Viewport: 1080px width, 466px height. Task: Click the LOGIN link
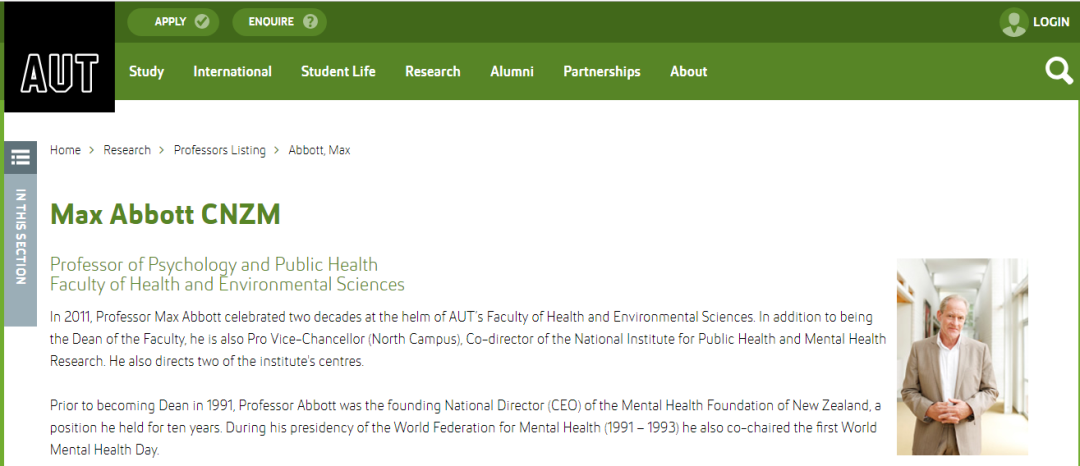point(1051,22)
